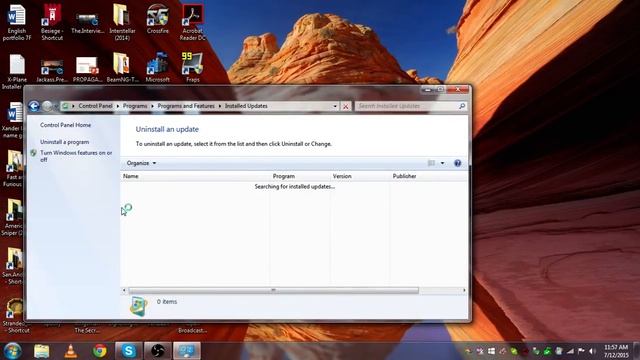
Task: Open the view options dropdown arrow
Action: click(442, 163)
